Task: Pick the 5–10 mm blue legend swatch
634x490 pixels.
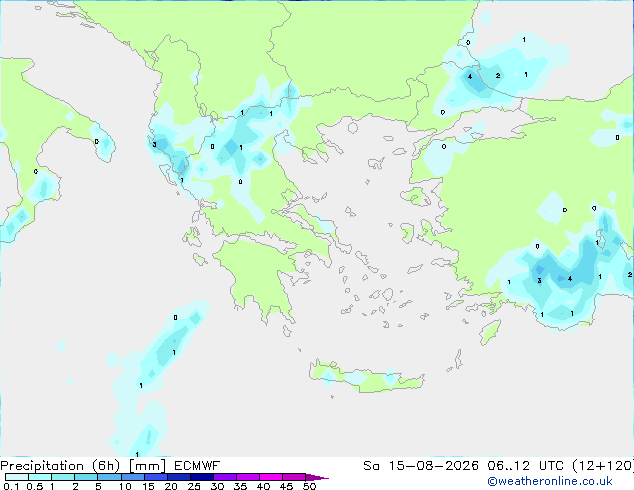Action: pos(109,477)
